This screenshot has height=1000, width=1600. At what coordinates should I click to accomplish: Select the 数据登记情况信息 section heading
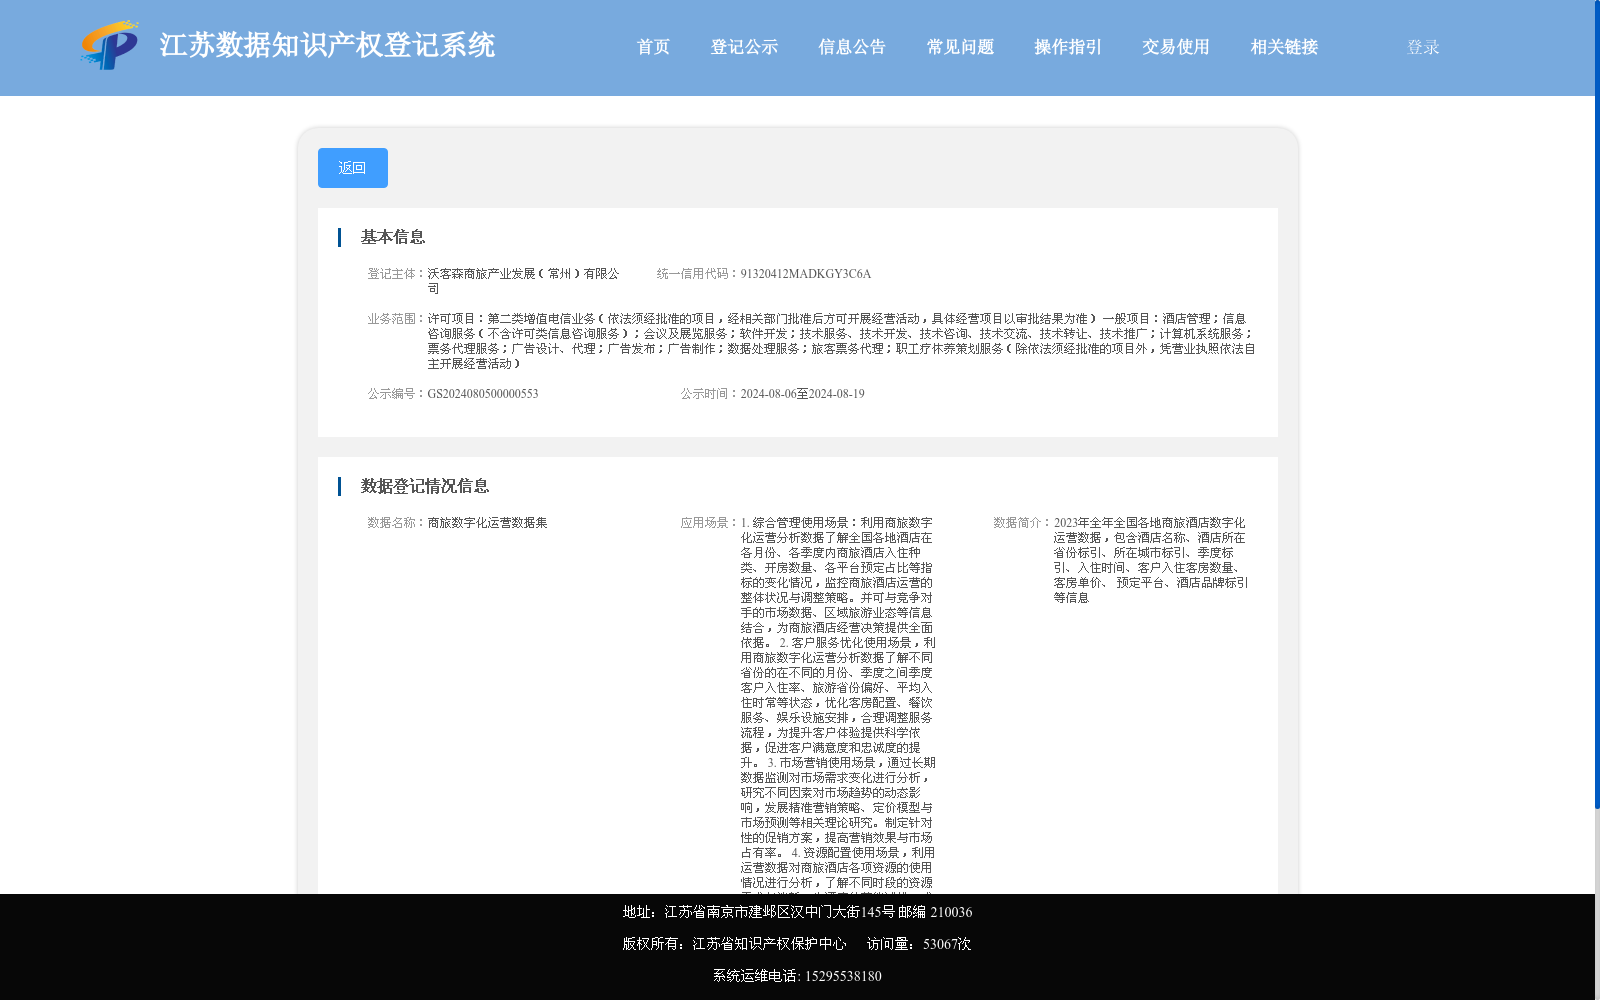point(425,486)
